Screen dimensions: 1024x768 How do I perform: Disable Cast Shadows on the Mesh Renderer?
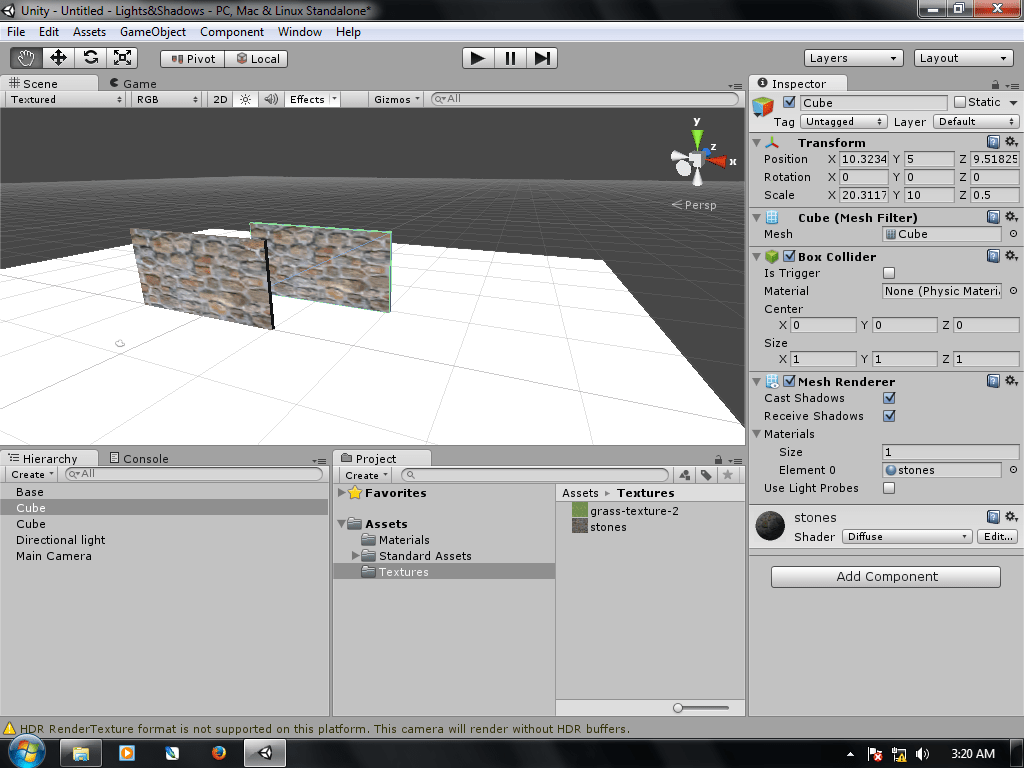click(887, 398)
